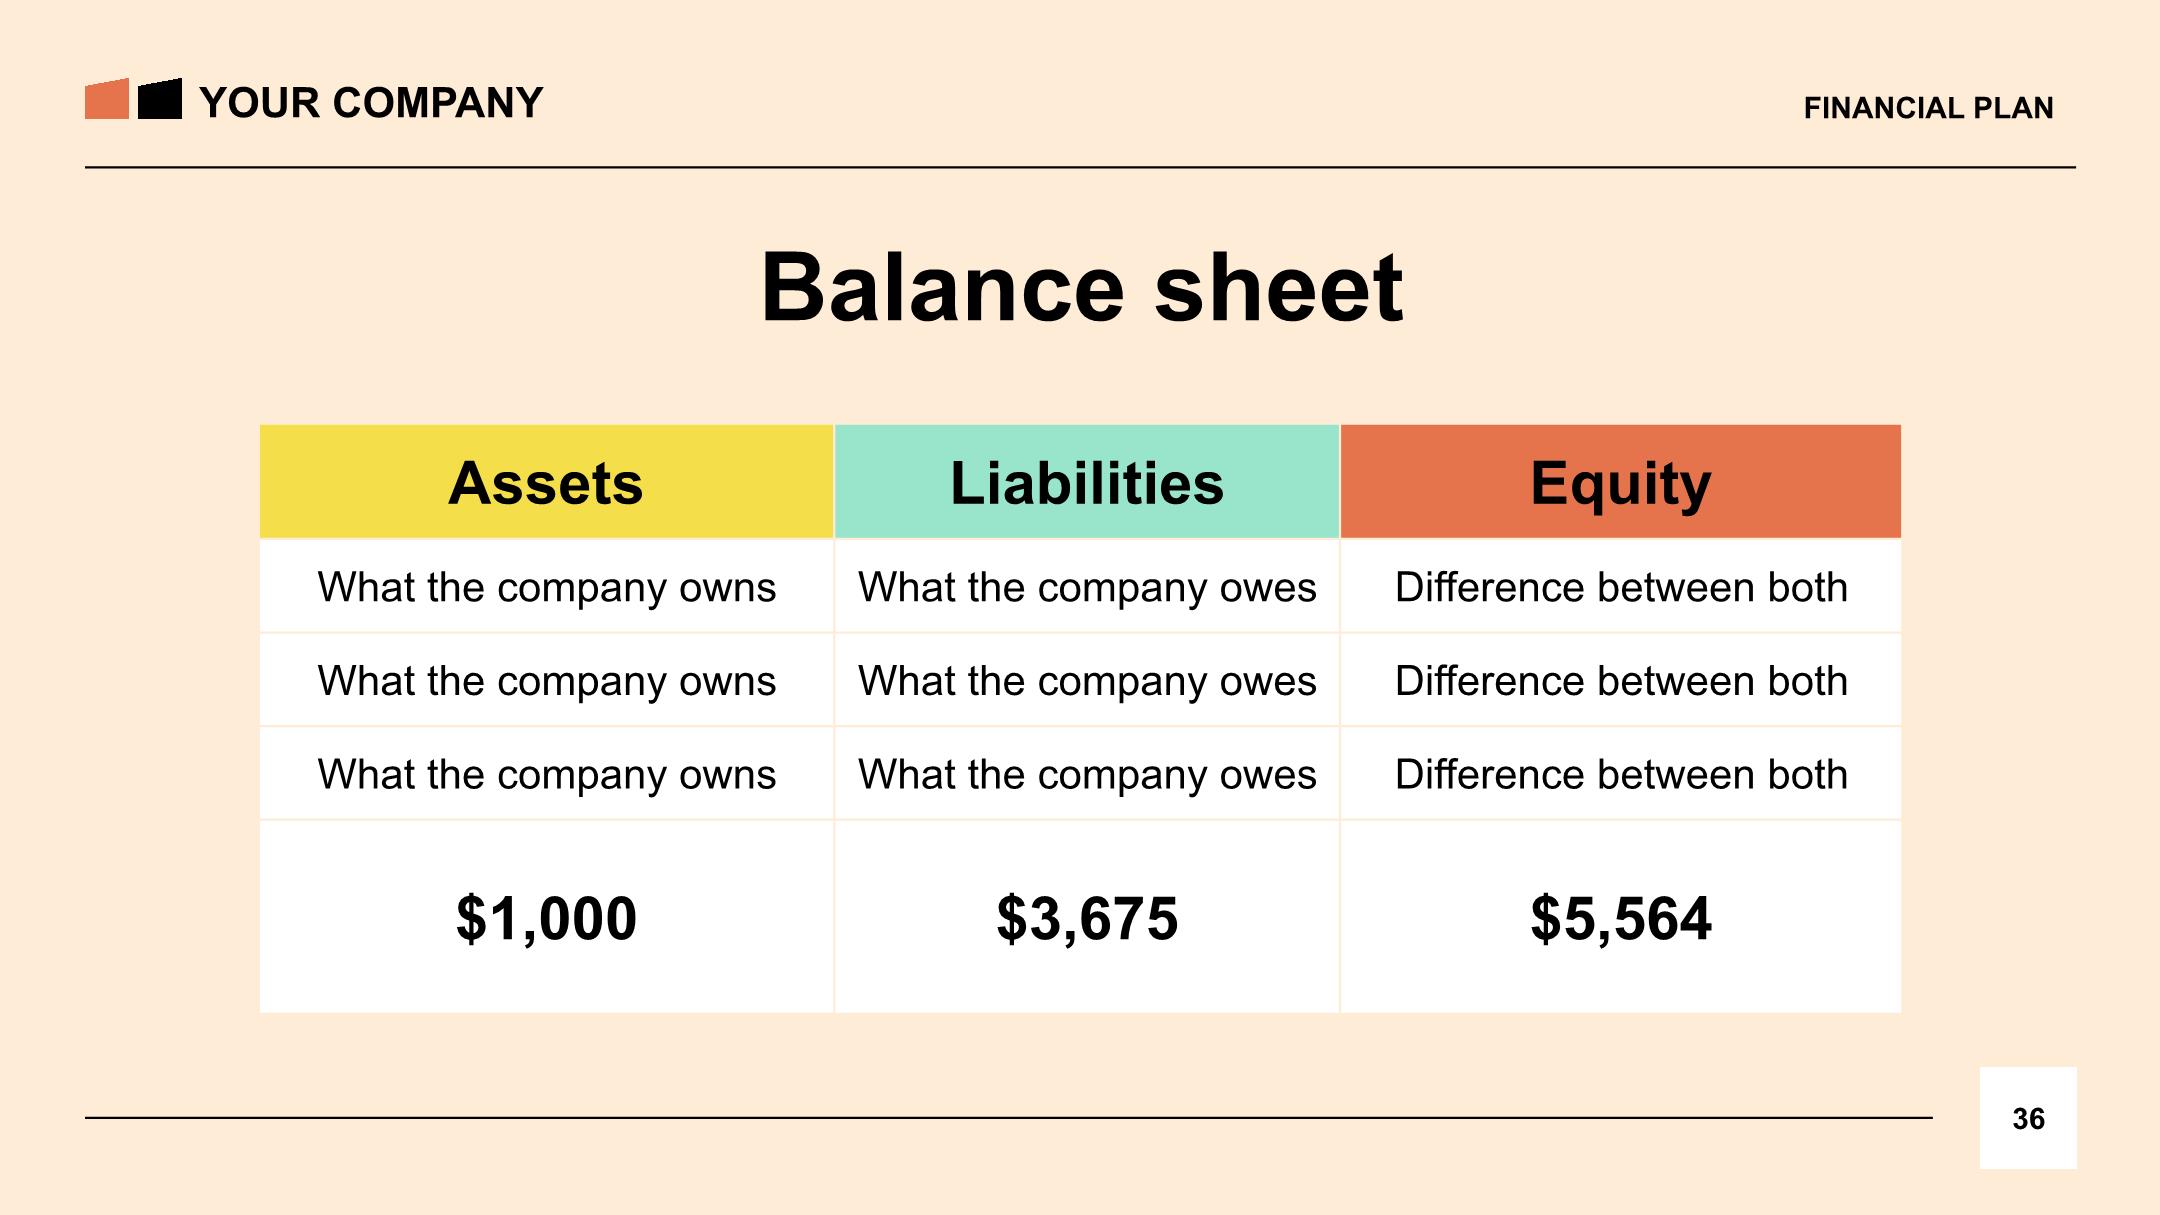Select the green Liabilities header cell

(x=1087, y=482)
